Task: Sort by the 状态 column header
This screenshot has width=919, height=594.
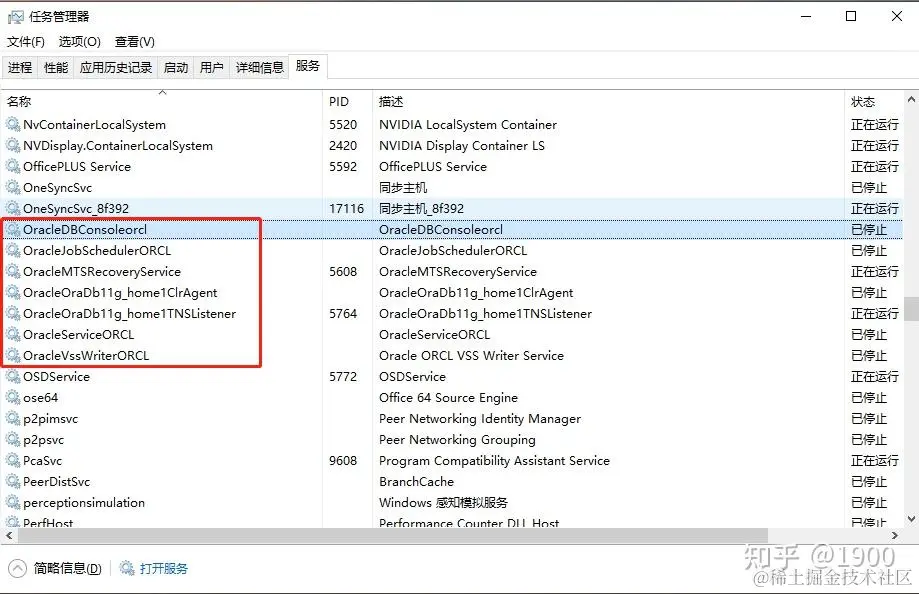Action: [x=874, y=101]
